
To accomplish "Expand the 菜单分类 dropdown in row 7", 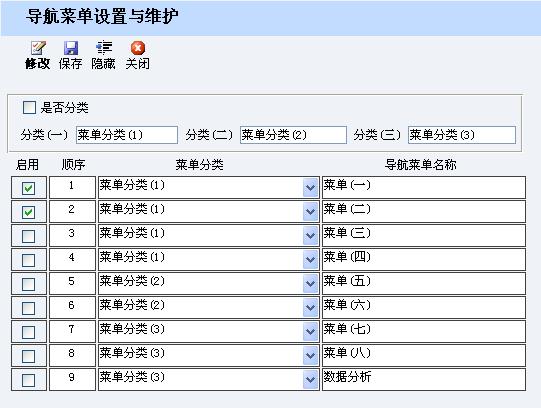I will point(310,331).
